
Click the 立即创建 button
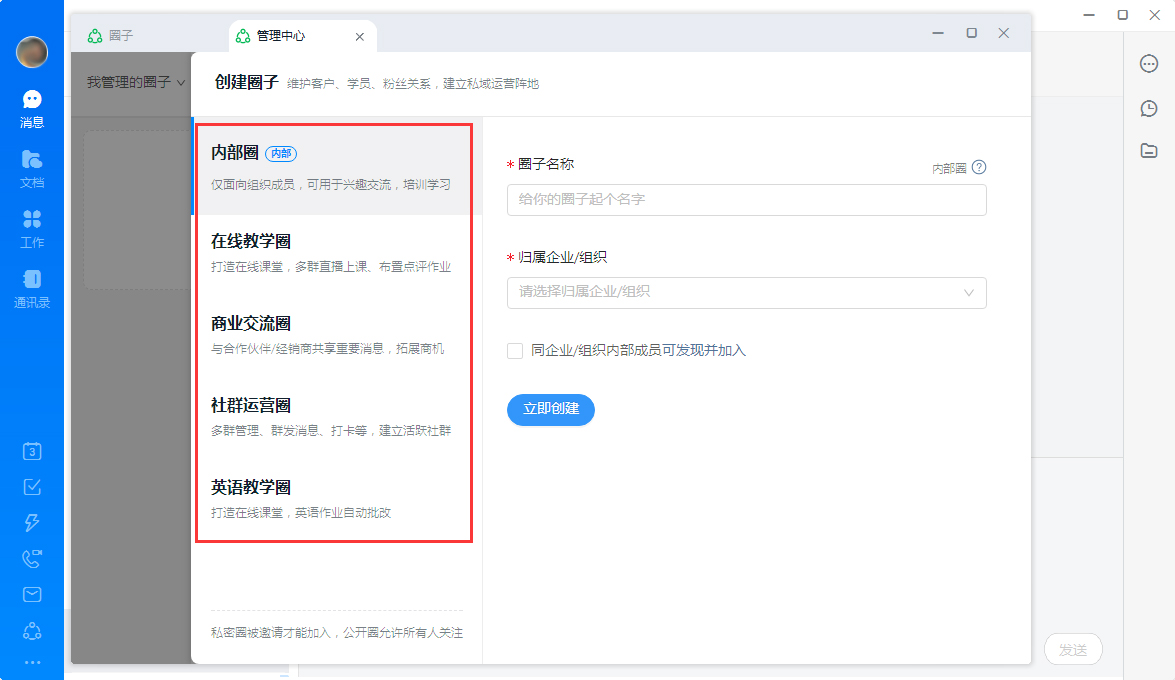[x=550, y=409]
